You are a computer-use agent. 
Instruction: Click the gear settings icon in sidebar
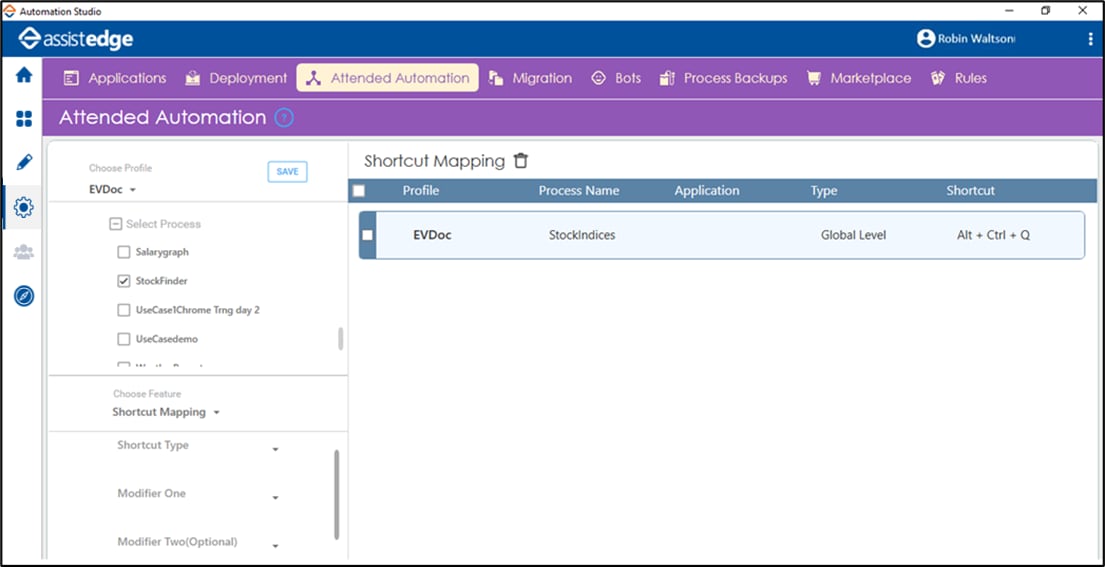click(x=23, y=207)
